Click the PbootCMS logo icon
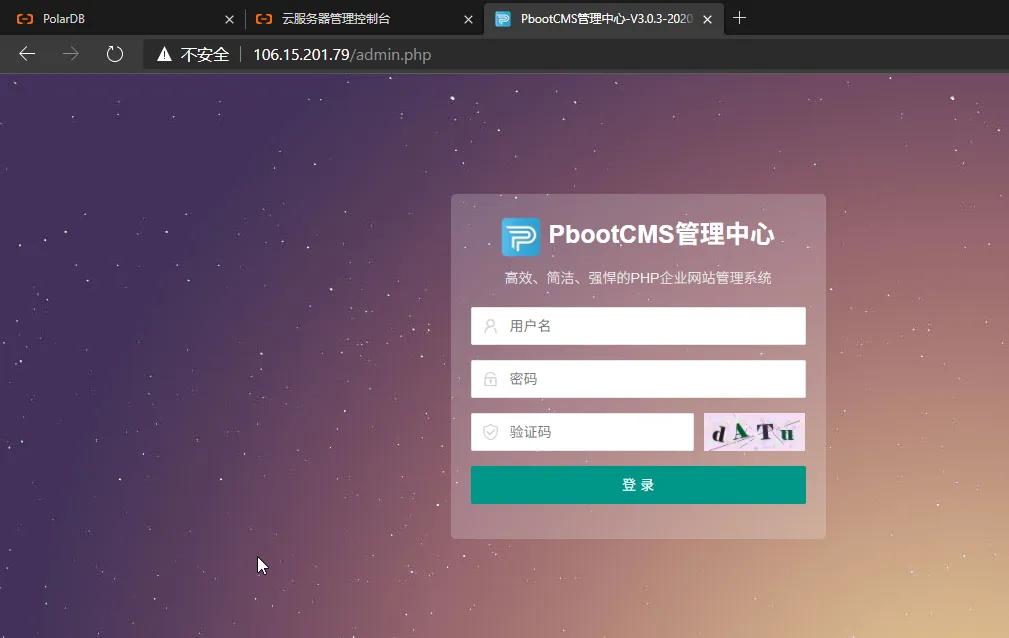The image size is (1009, 638). tap(521, 236)
